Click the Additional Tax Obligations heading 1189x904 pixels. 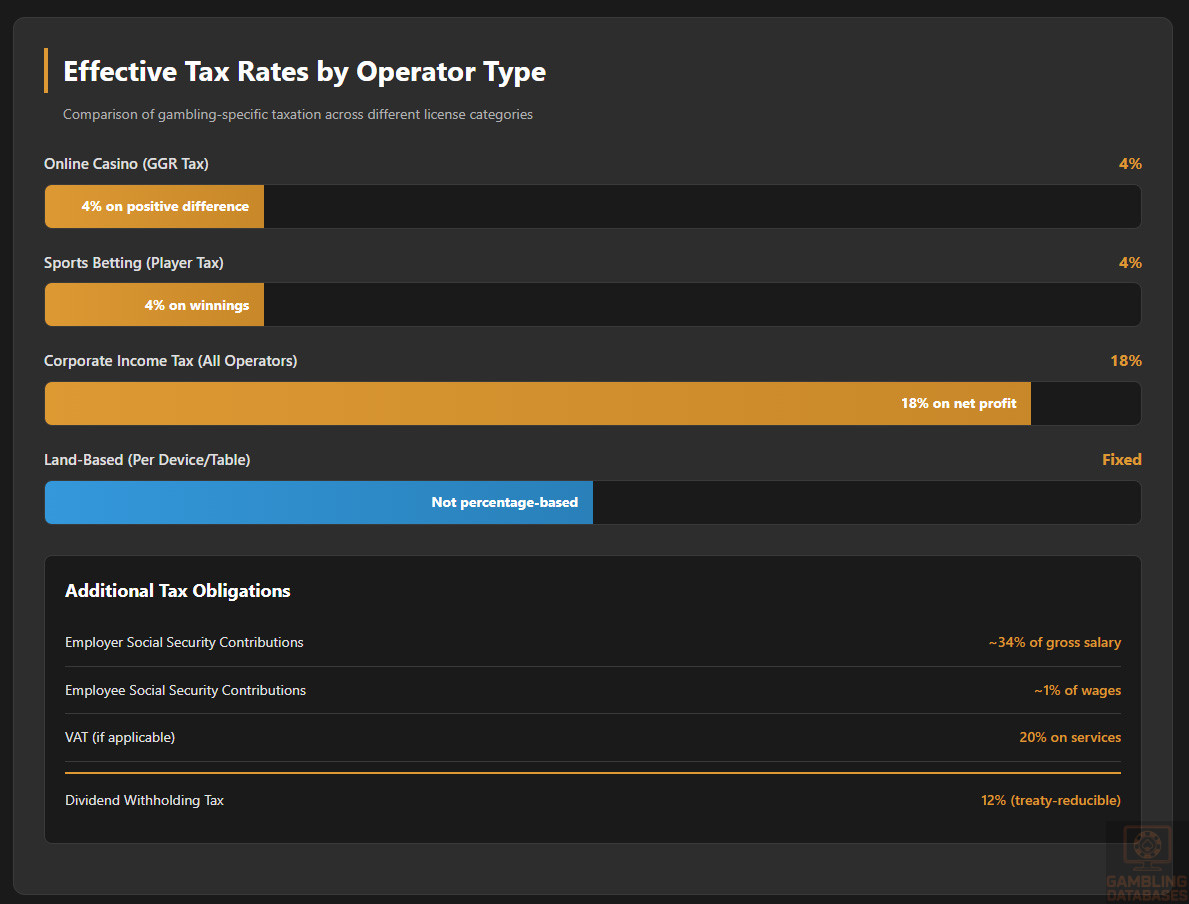[x=178, y=591]
